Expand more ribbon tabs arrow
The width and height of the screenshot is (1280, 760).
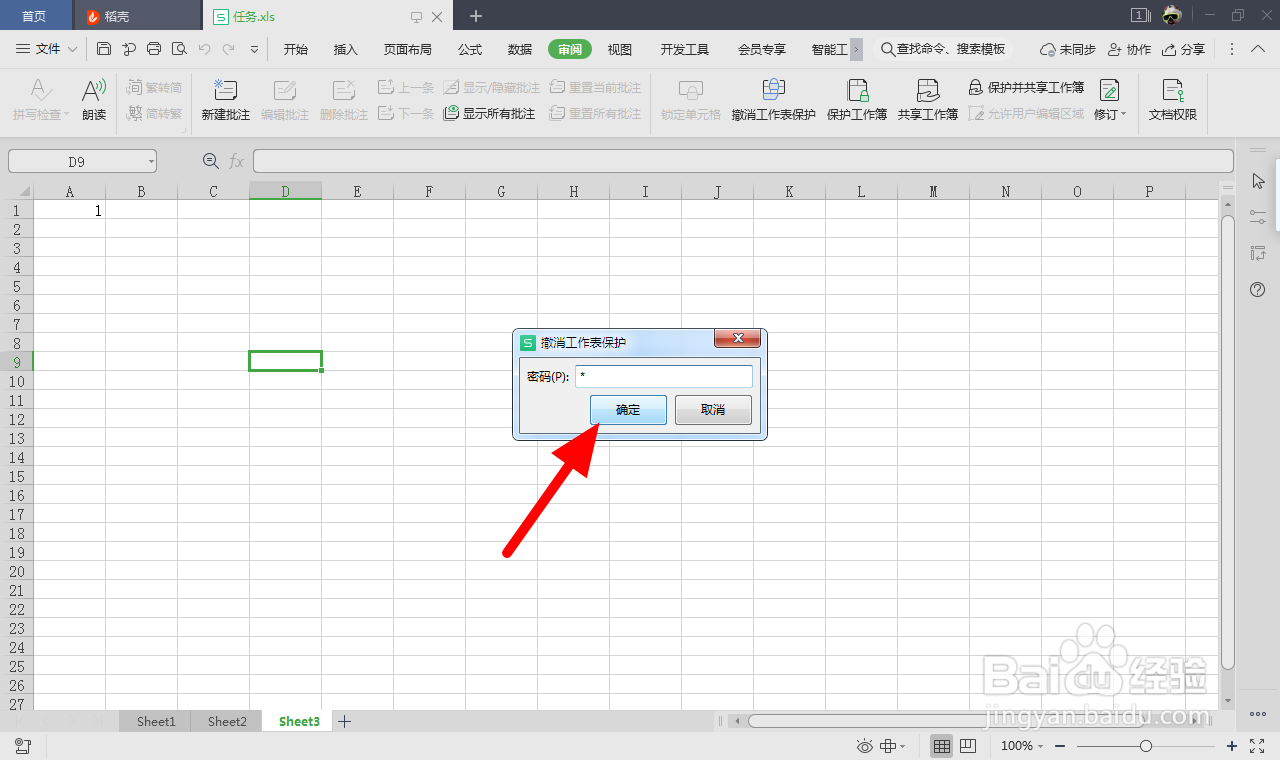point(856,49)
